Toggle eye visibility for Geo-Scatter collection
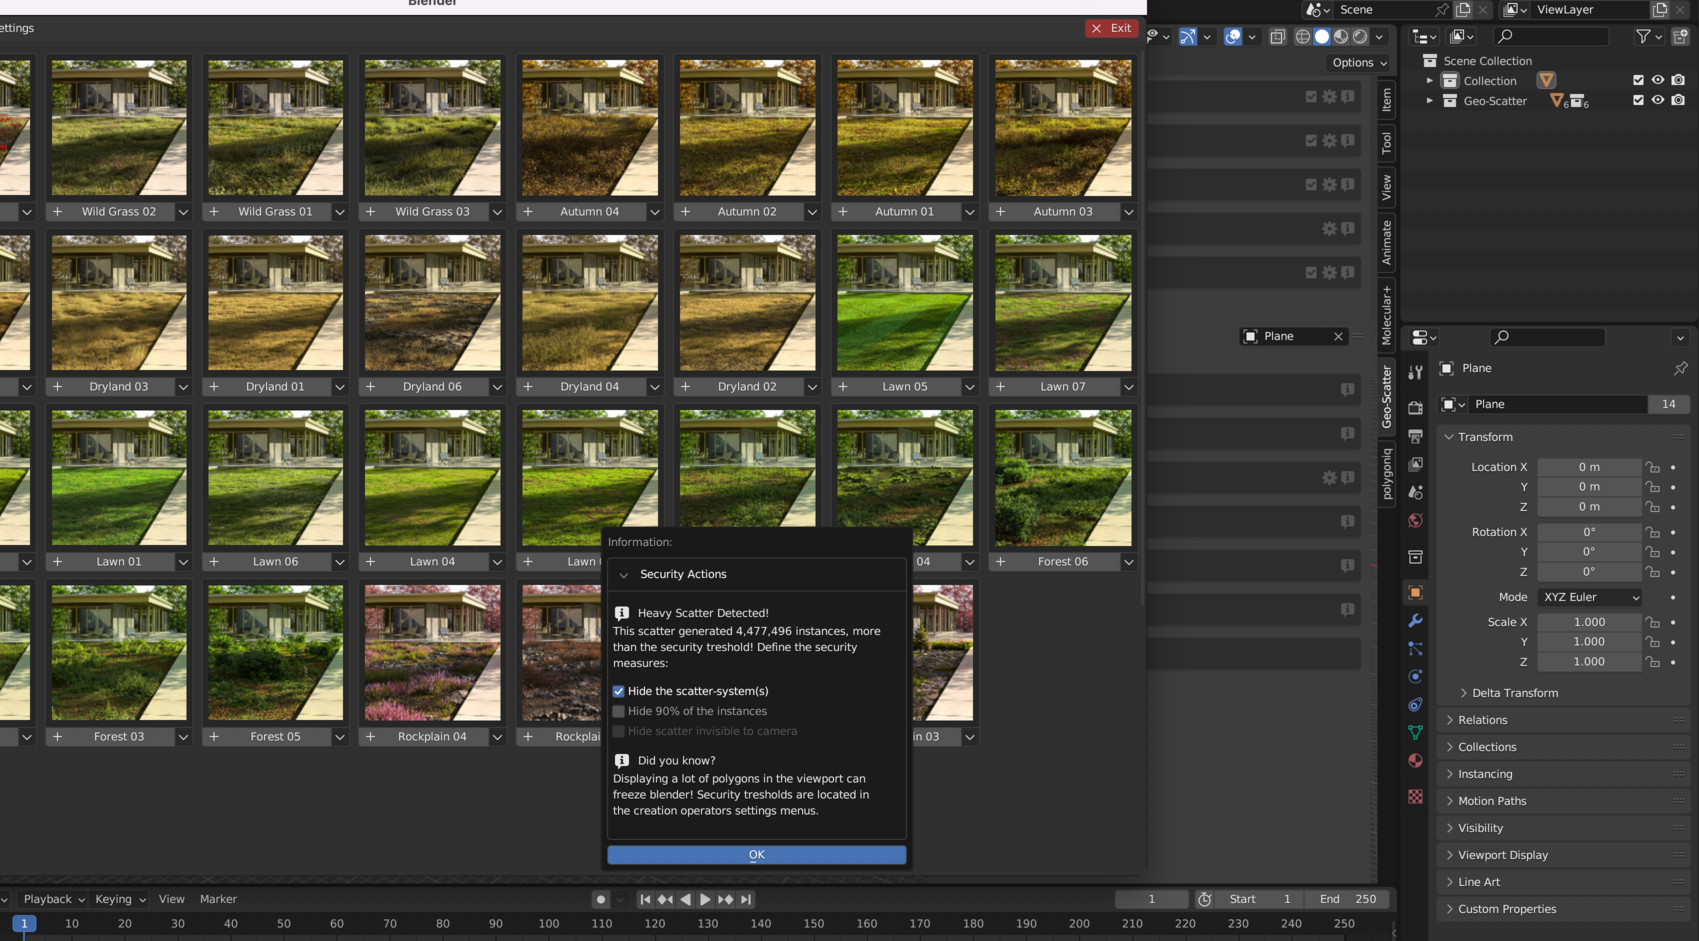The height and width of the screenshot is (941, 1699). (x=1658, y=100)
